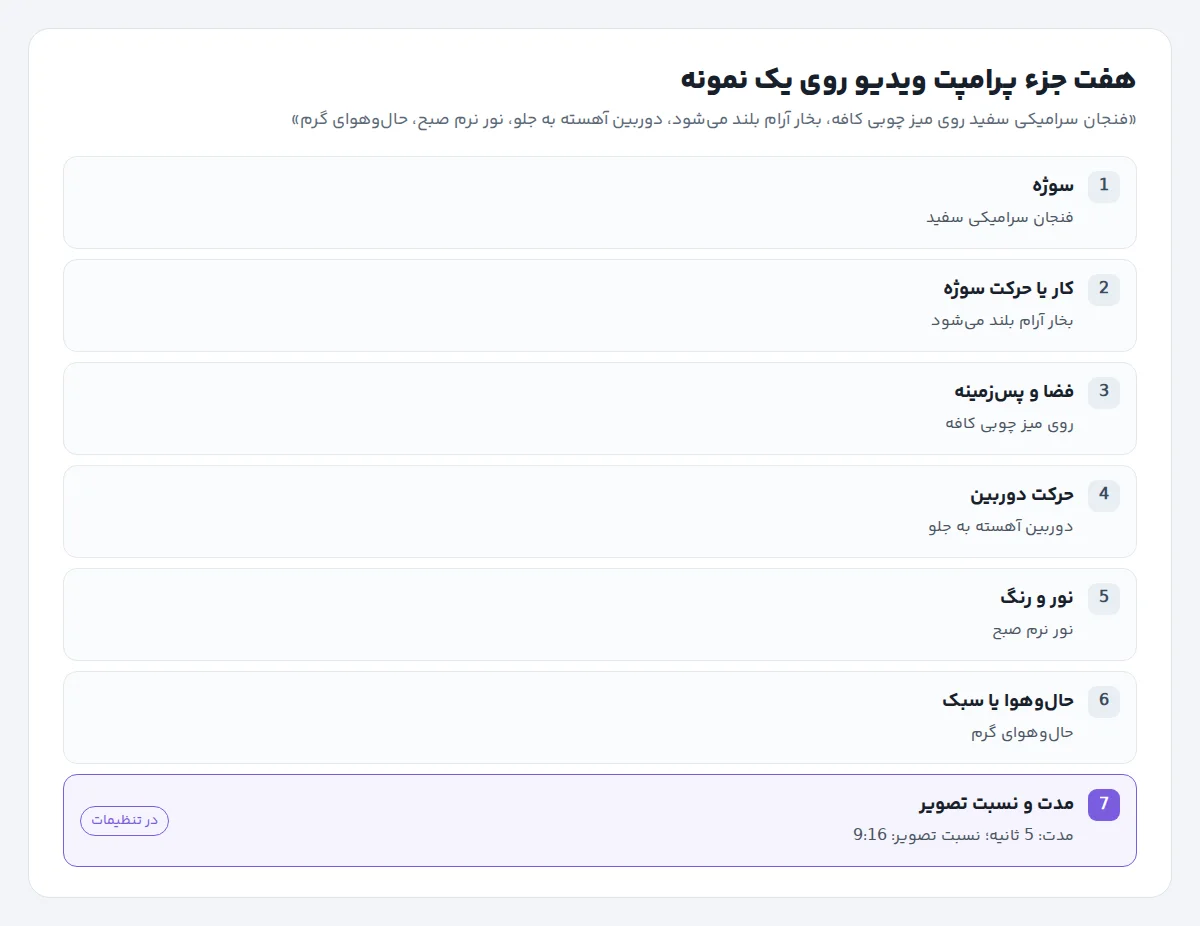Image resolution: width=1200 pixels, height=926 pixels.
Task: Click "نور نرم صبح" in the fifth card
Action: coord(1033,629)
